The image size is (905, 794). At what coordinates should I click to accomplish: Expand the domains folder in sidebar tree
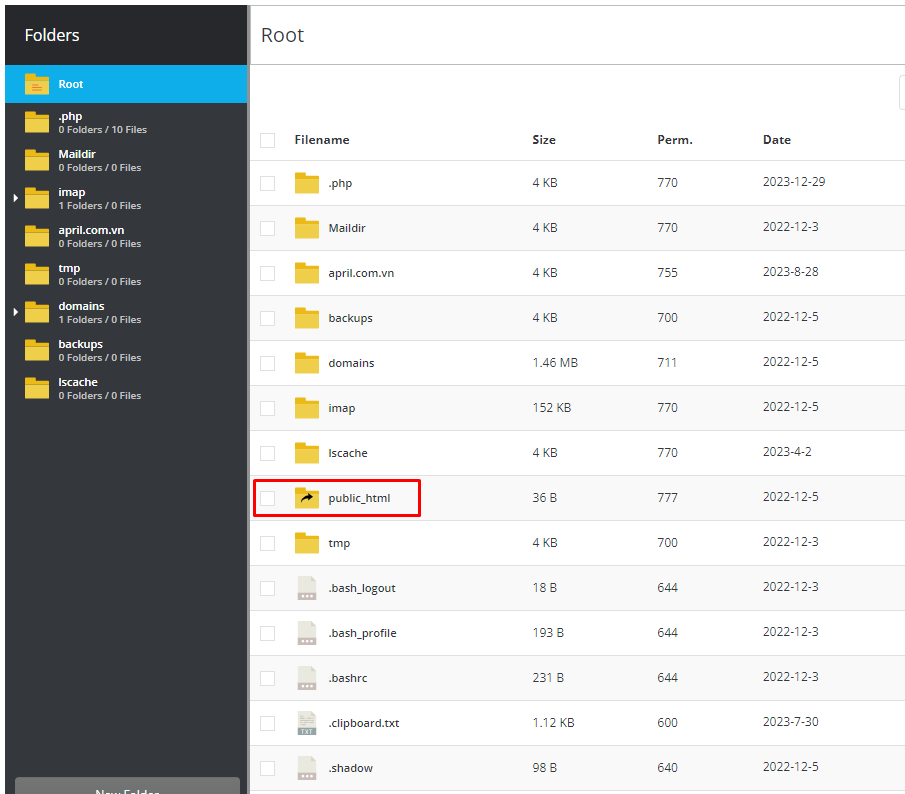[16, 312]
